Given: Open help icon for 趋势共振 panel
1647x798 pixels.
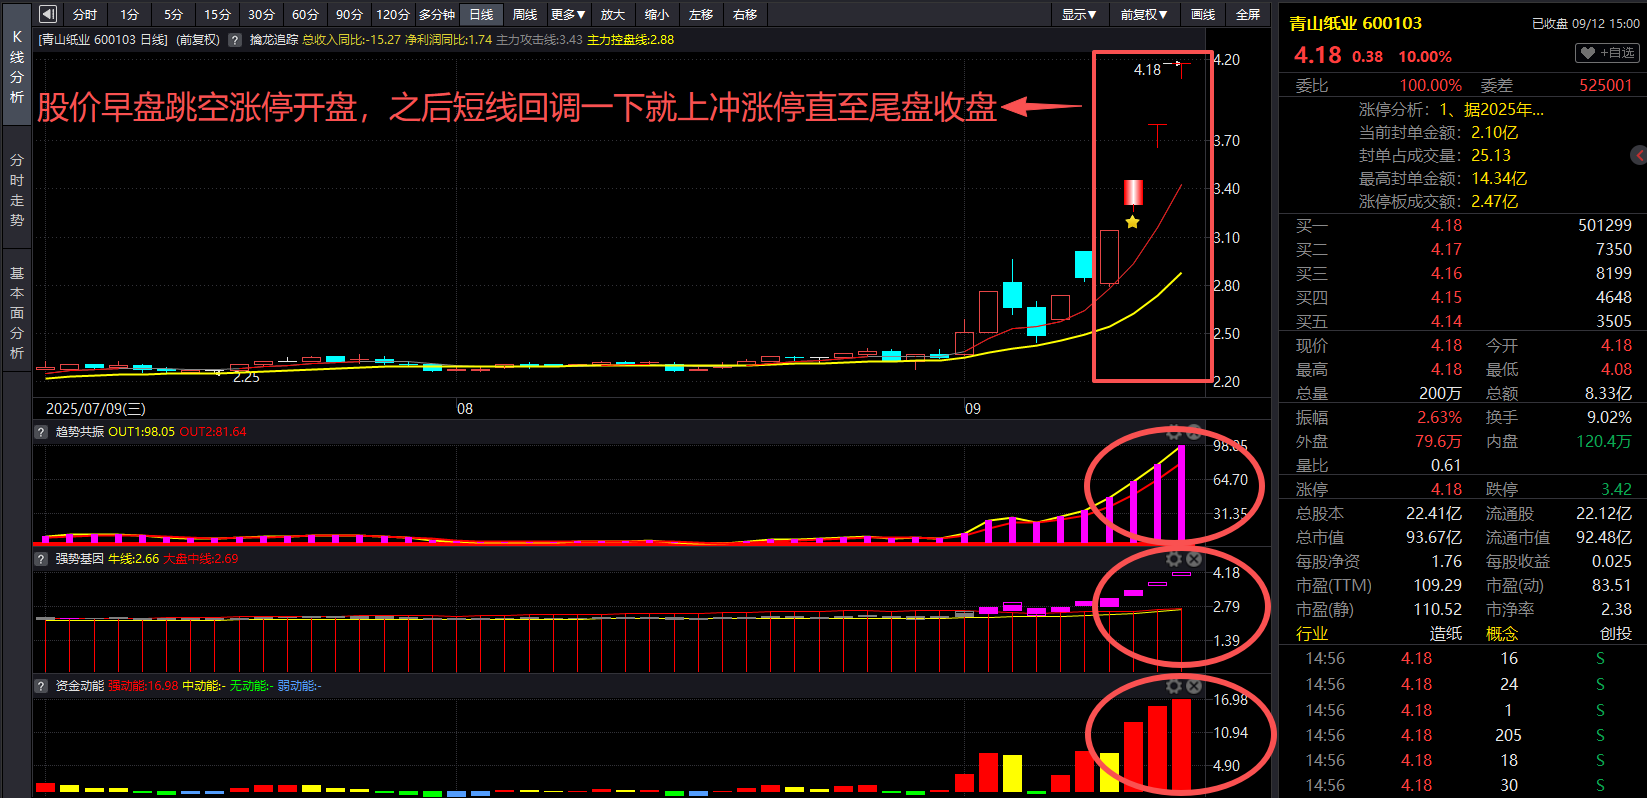Looking at the screenshot, I should point(41,432).
